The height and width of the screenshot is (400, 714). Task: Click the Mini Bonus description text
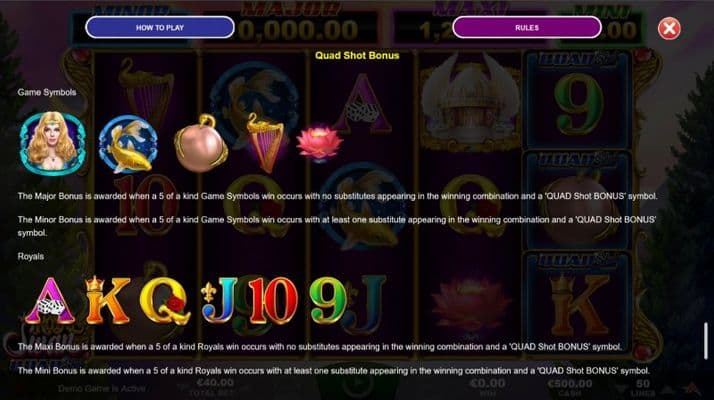pos(334,371)
